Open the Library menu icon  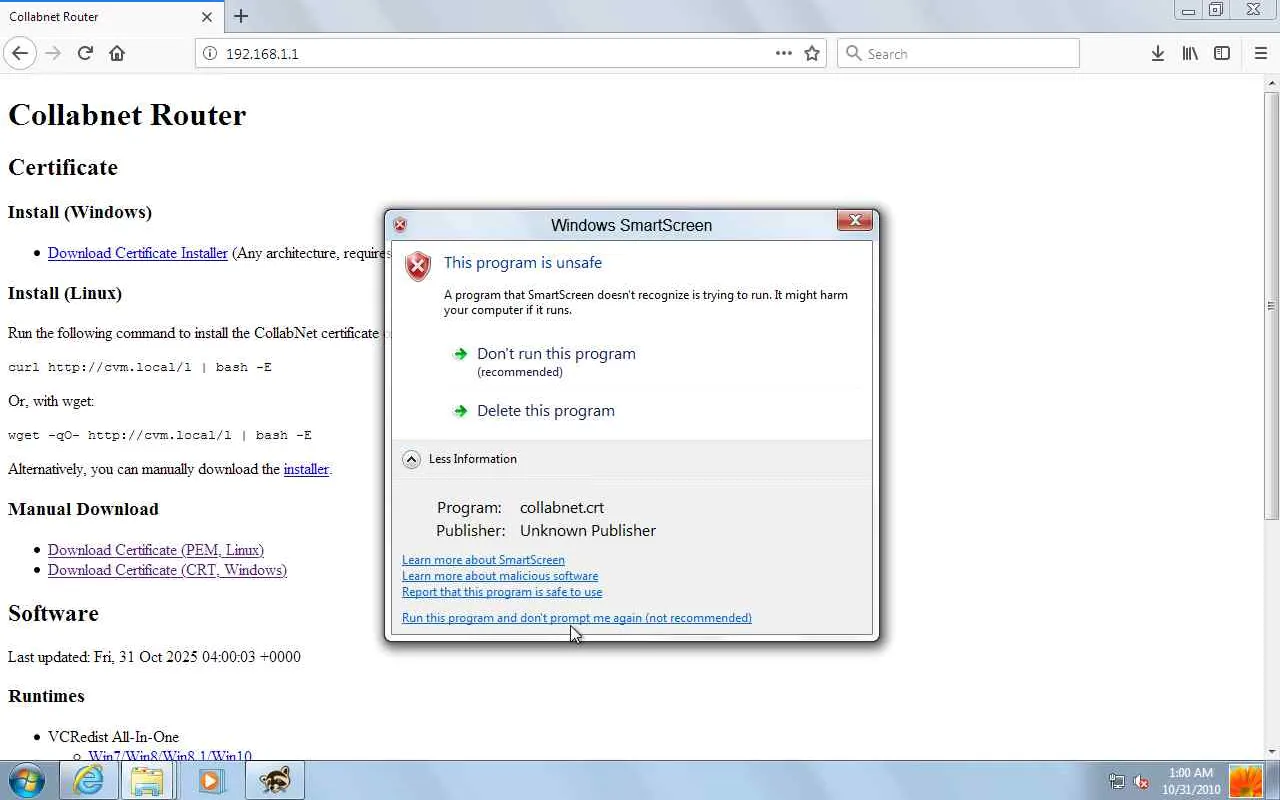point(1190,54)
